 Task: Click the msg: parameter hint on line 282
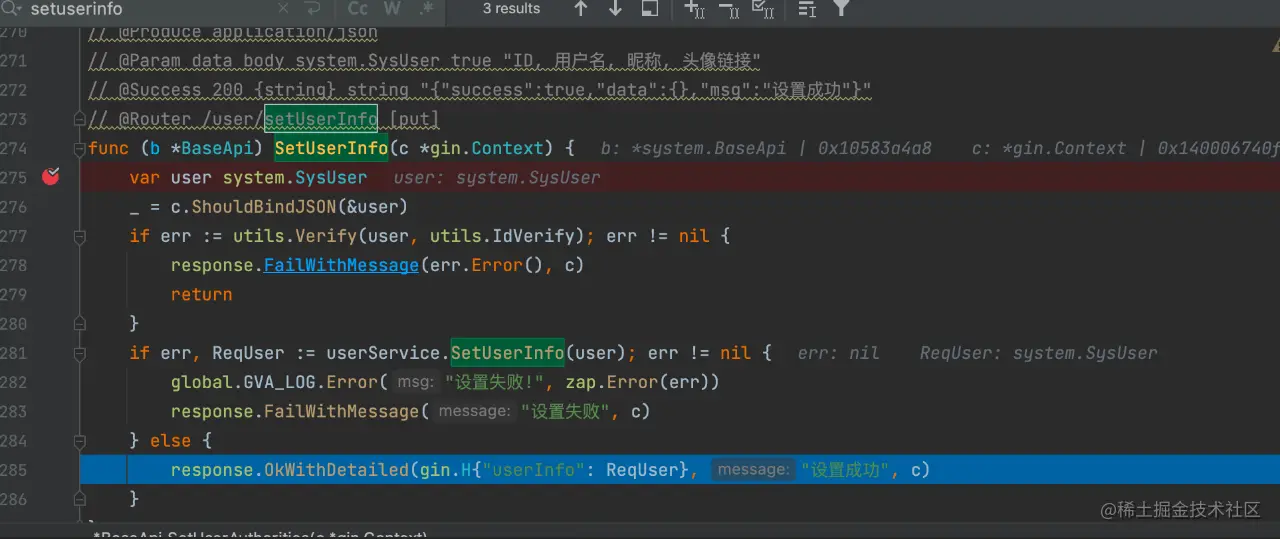pos(414,382)
